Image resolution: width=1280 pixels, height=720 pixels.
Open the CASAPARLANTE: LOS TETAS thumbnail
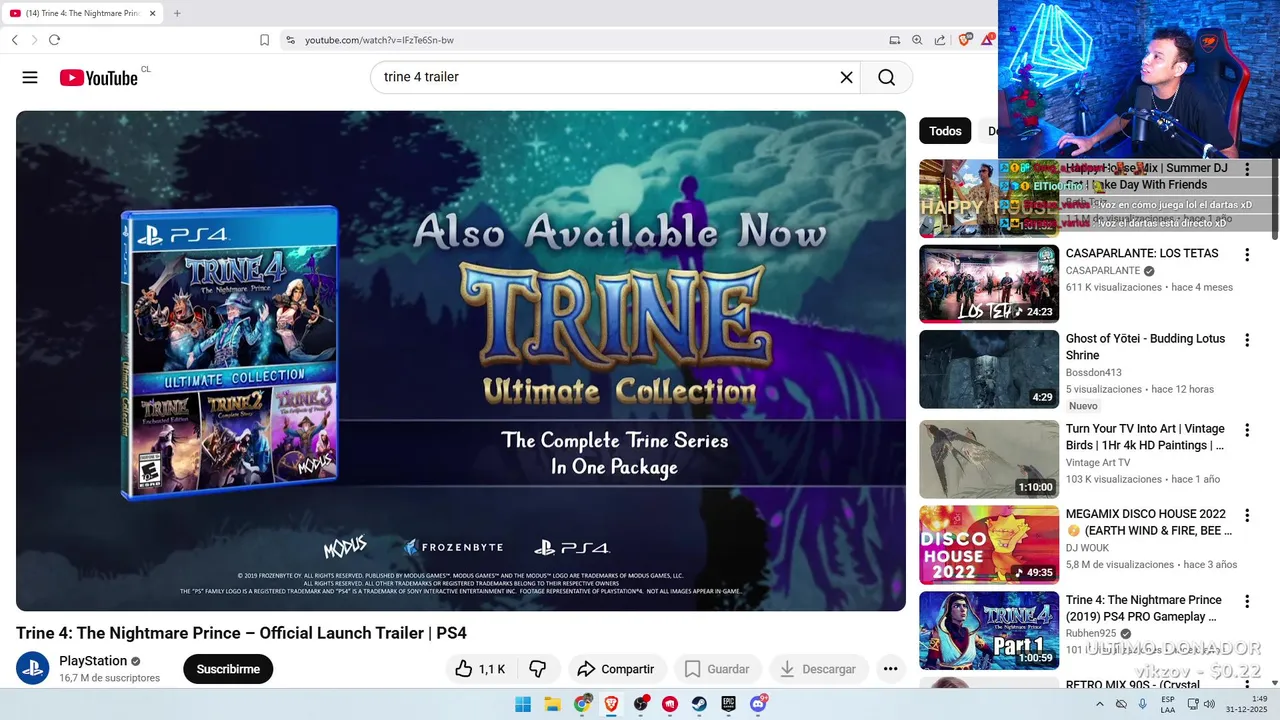coord(989,284)
